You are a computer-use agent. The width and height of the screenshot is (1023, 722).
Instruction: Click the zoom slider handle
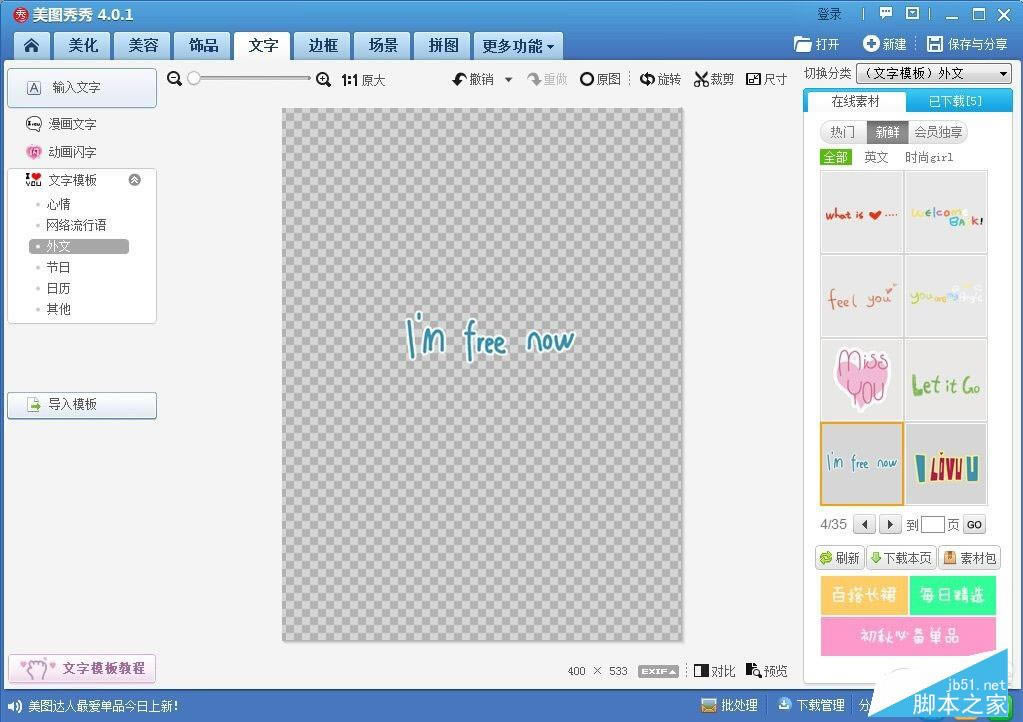click(x=194, y=79)
